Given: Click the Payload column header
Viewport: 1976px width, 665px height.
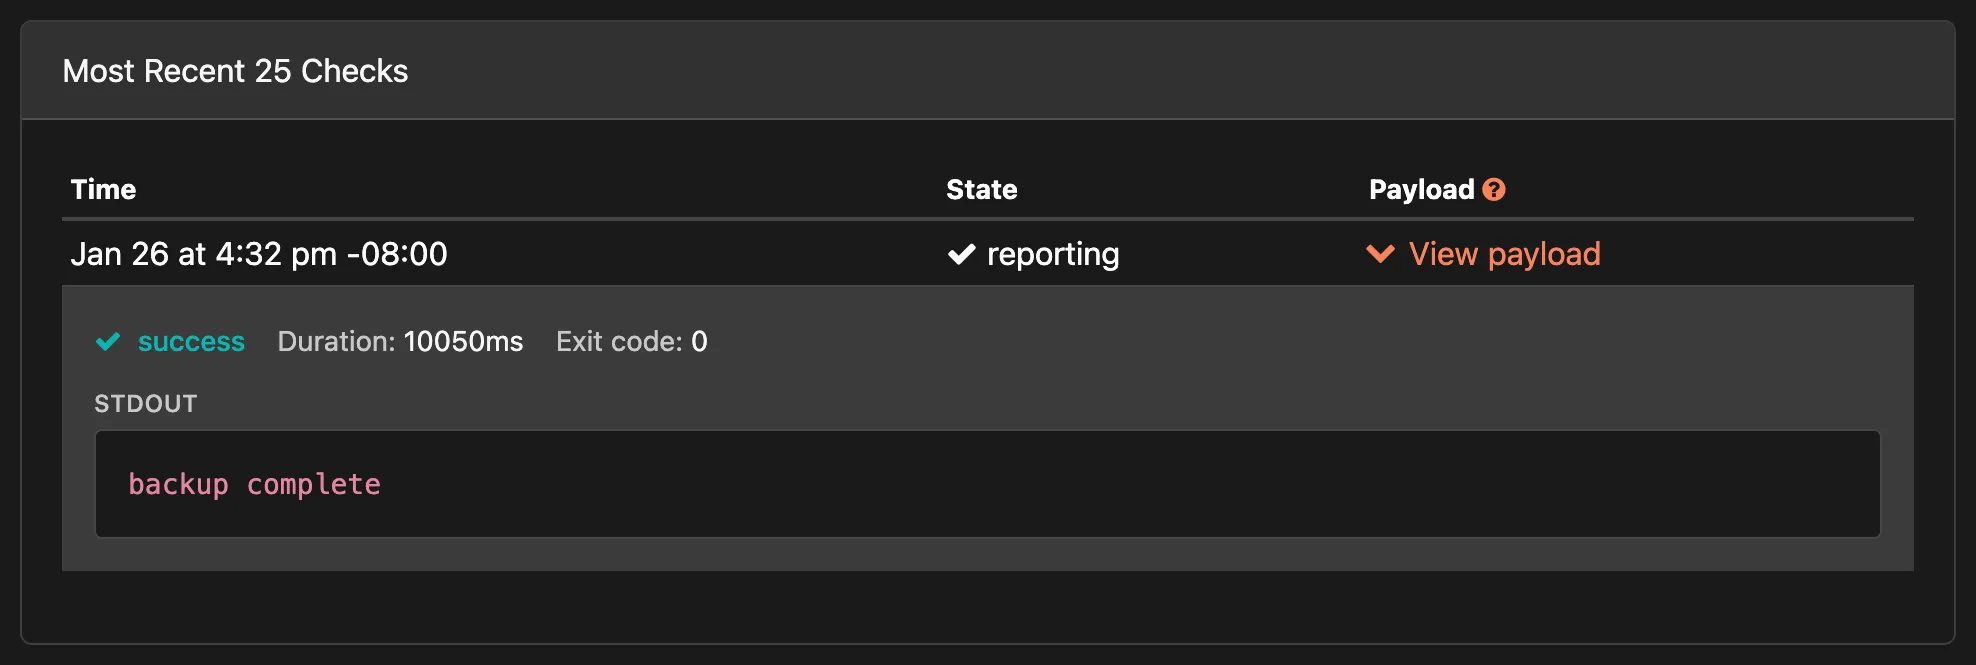Looking at the screenshot, I should (1420, 189).
